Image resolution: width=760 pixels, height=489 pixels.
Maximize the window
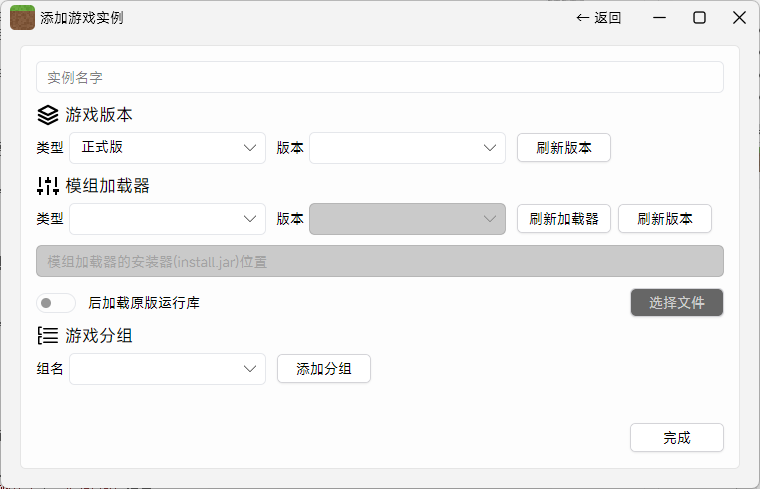point(700,18)
